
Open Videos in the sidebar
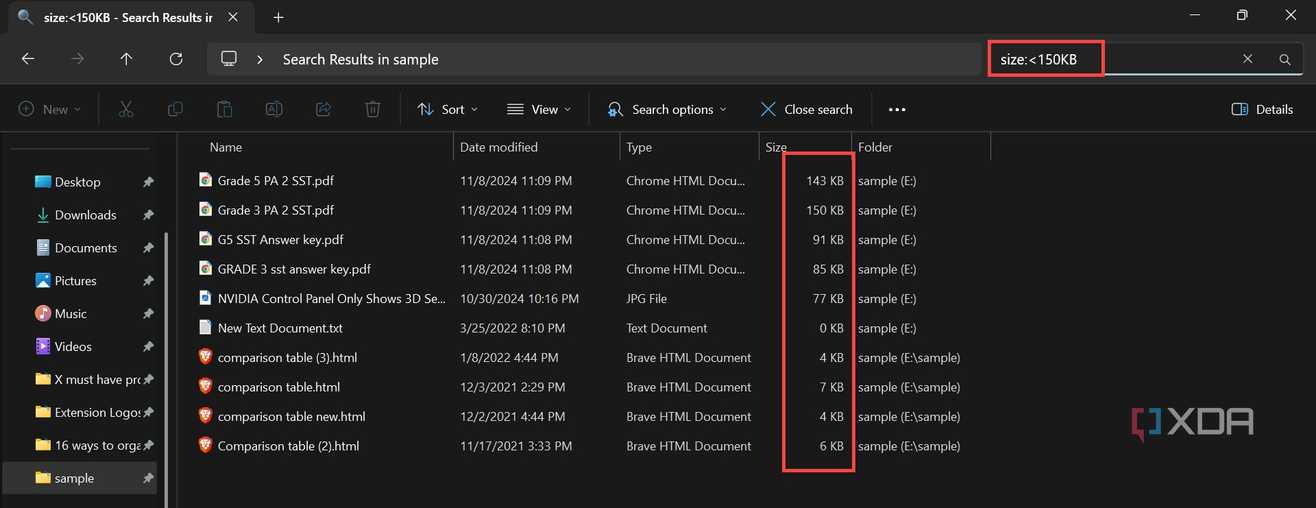[73, 346]
